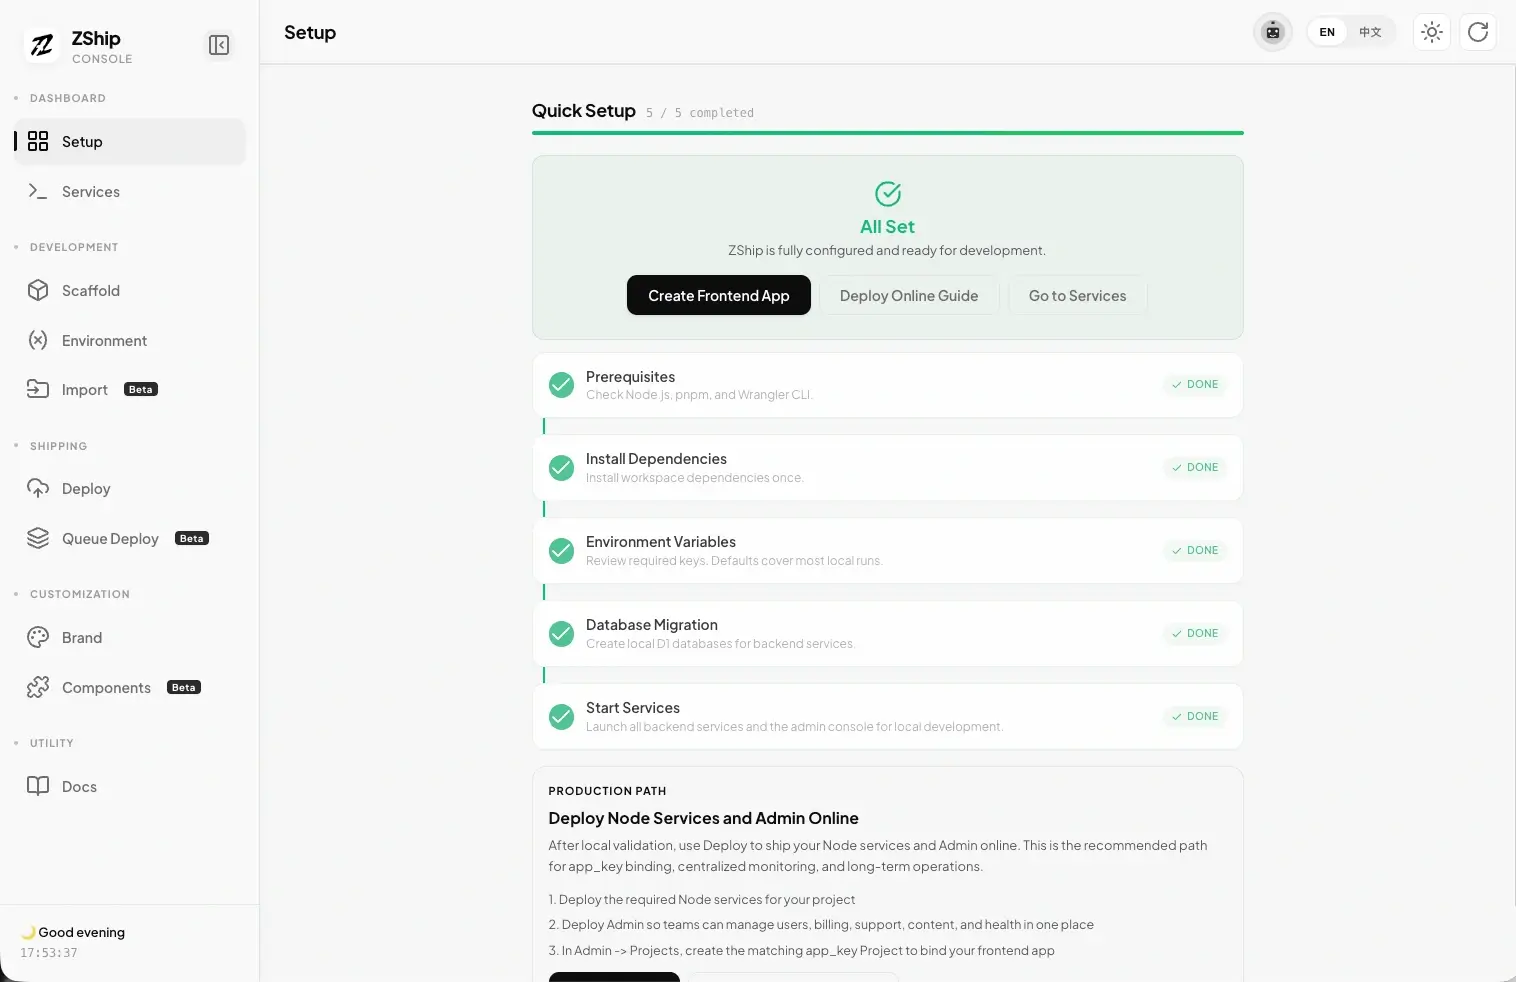Click Start Services green check icon
The width and height of the screenshot is (1516, 982).
[x=562, y=716]
